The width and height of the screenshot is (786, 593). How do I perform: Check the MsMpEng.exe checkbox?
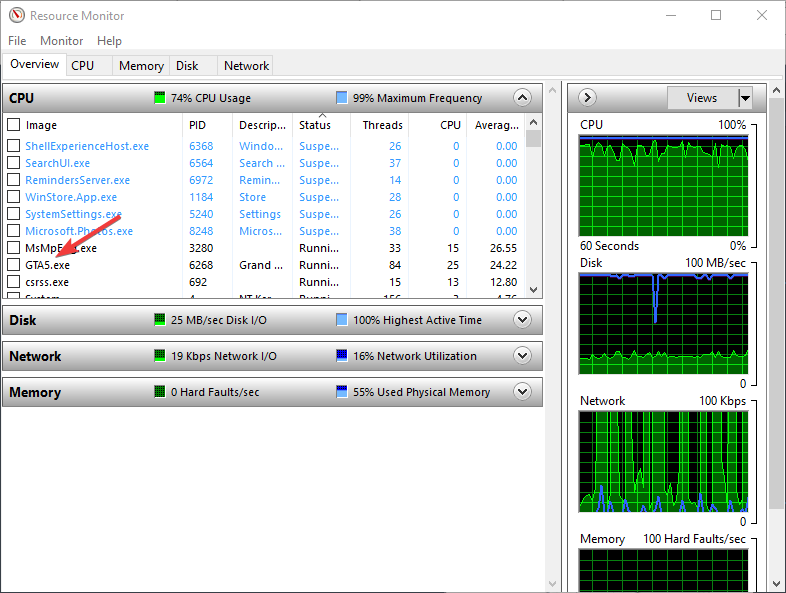pyautogui.click(x=14, y=248)
